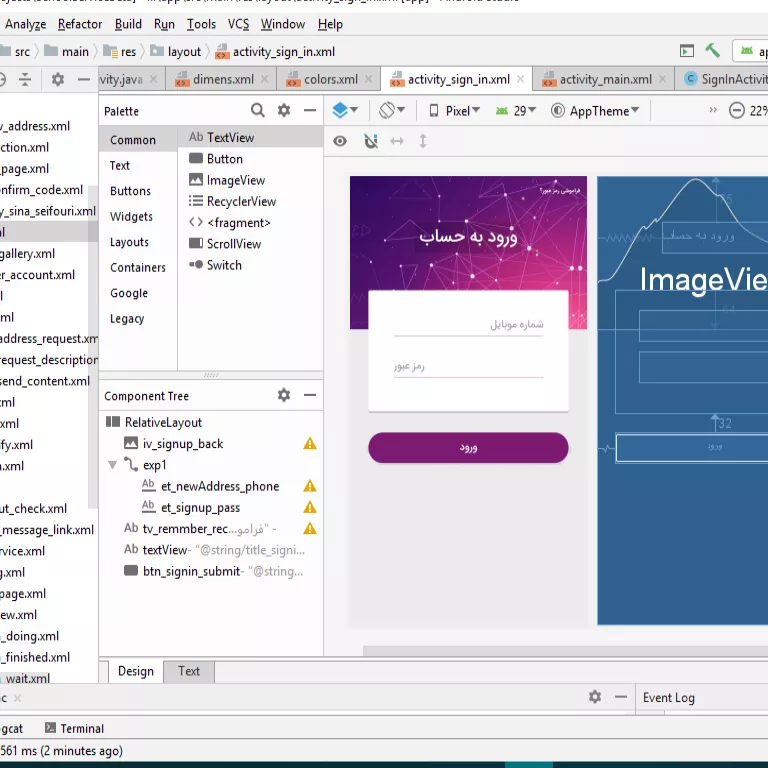Select btn_signin_submit in Component Tree
This screenshot has width=768, height=768.
(213, 571)
